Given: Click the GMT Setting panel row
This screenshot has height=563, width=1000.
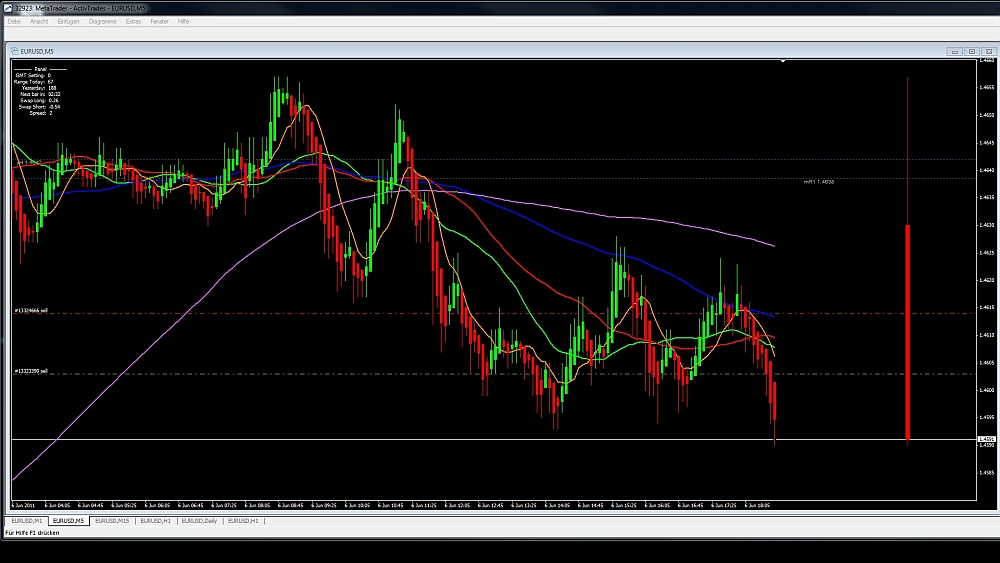Looking at the screenshot, I should click(33, 75).
